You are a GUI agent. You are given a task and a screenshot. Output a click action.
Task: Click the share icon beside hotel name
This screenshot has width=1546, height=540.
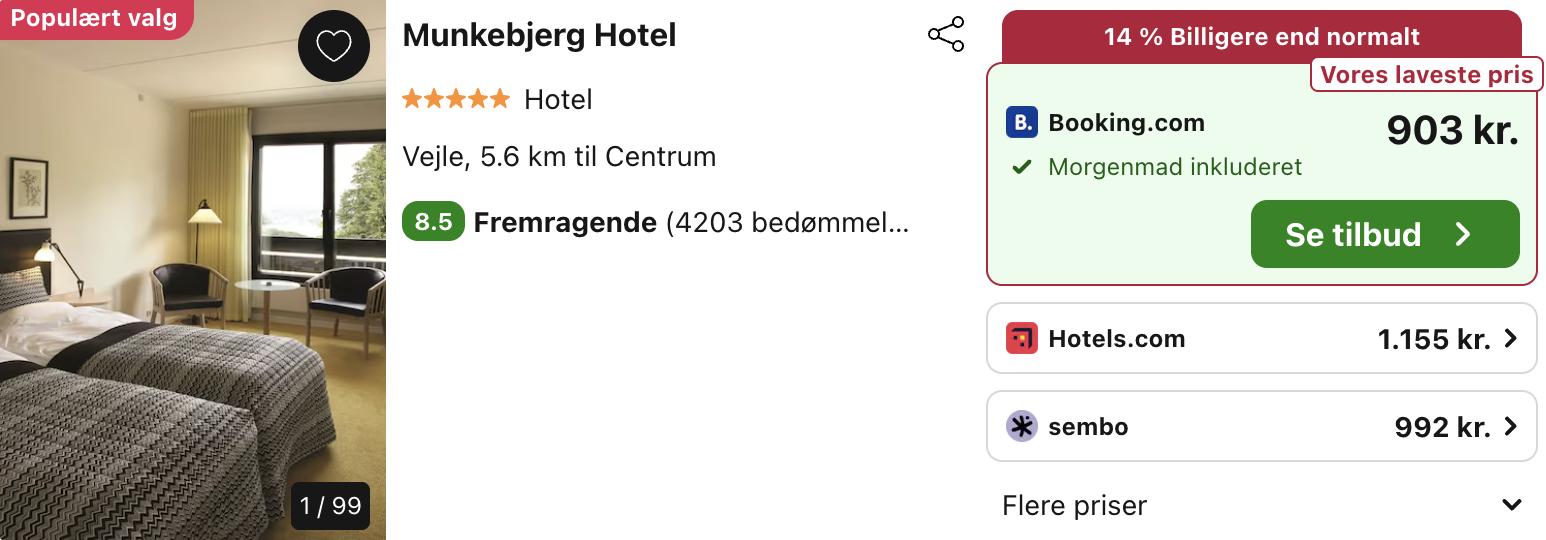946,35
